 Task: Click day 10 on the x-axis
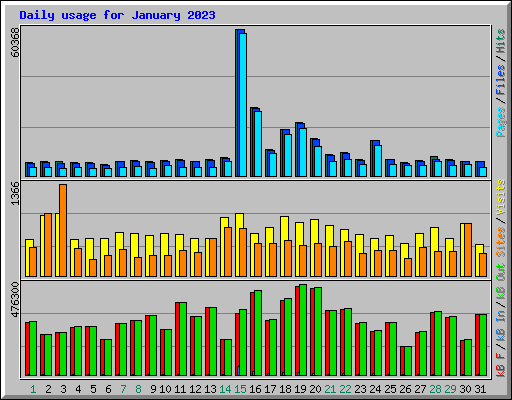(x=165, y=389)
